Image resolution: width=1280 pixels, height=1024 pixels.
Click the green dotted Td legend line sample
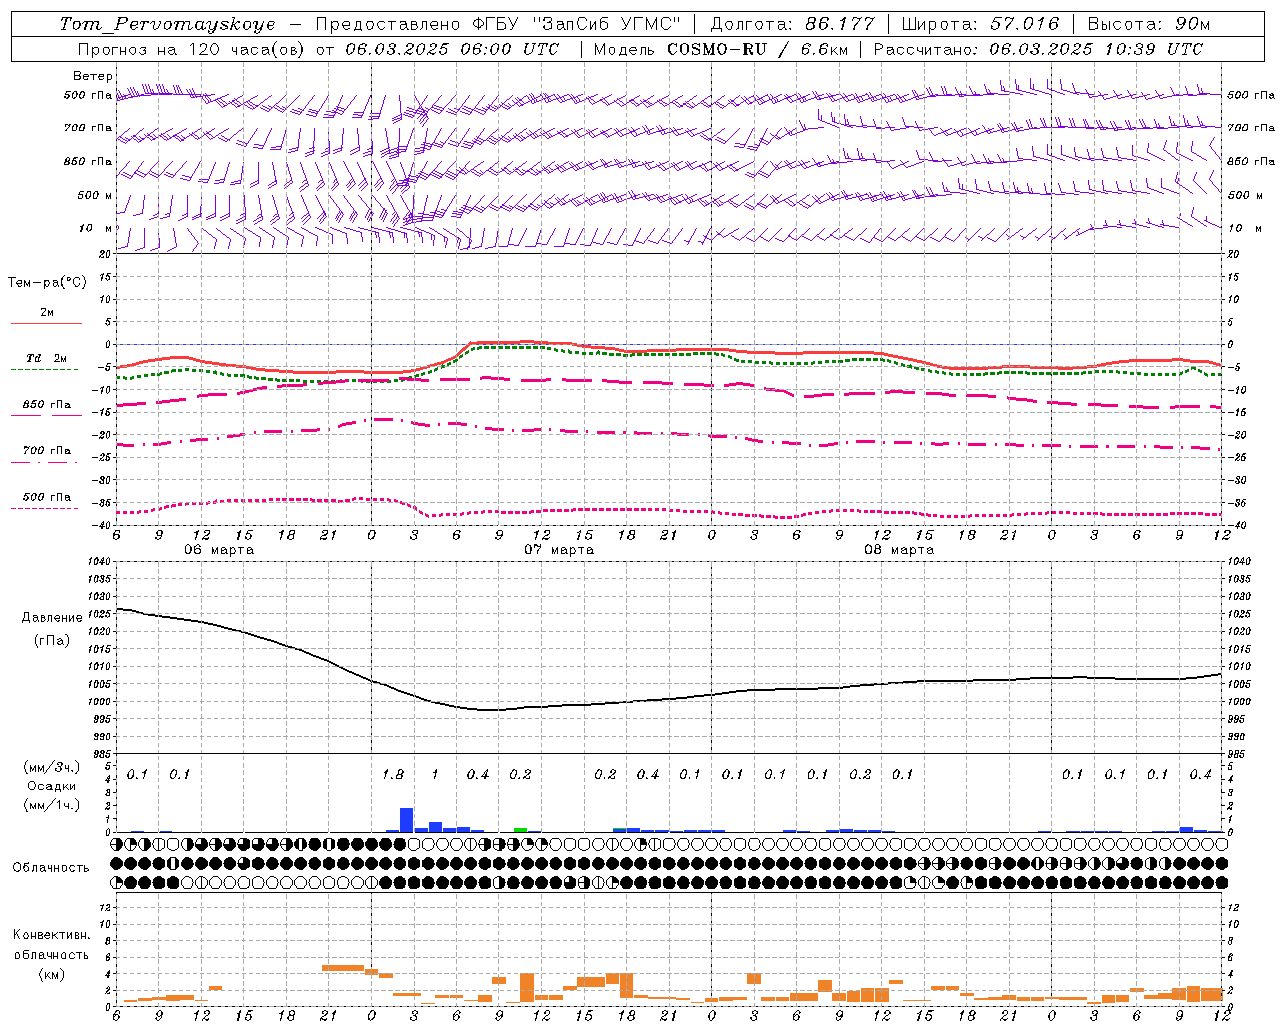(44, 369)
